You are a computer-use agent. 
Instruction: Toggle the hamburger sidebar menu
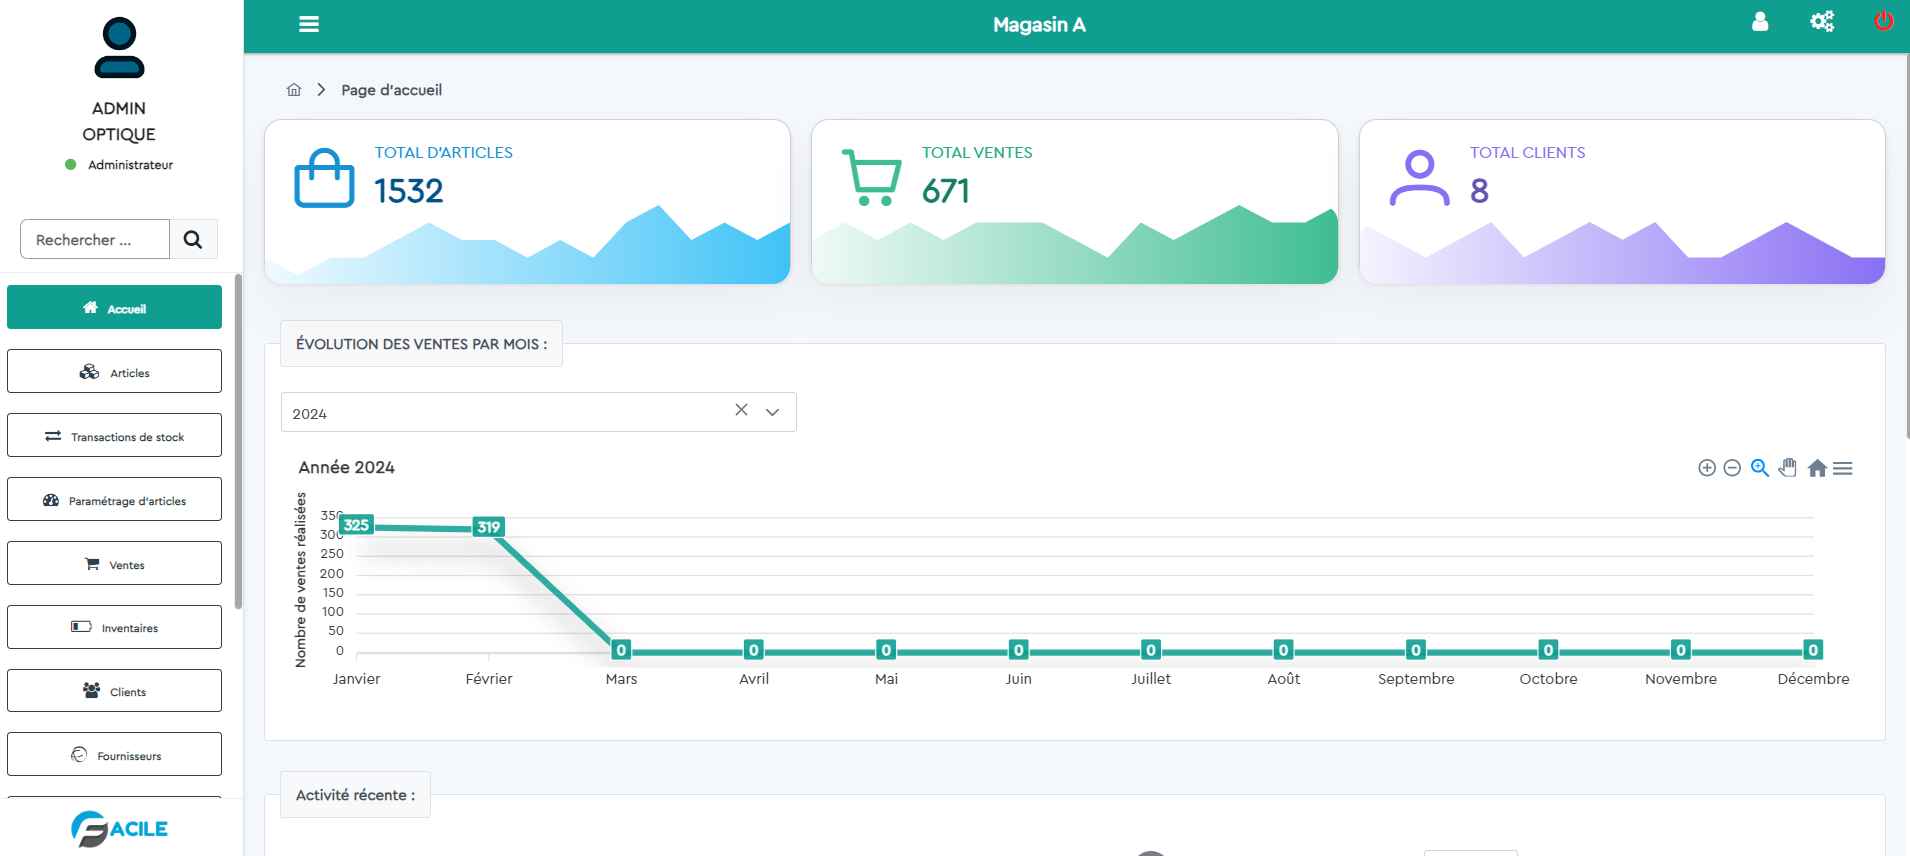[309, 24]
